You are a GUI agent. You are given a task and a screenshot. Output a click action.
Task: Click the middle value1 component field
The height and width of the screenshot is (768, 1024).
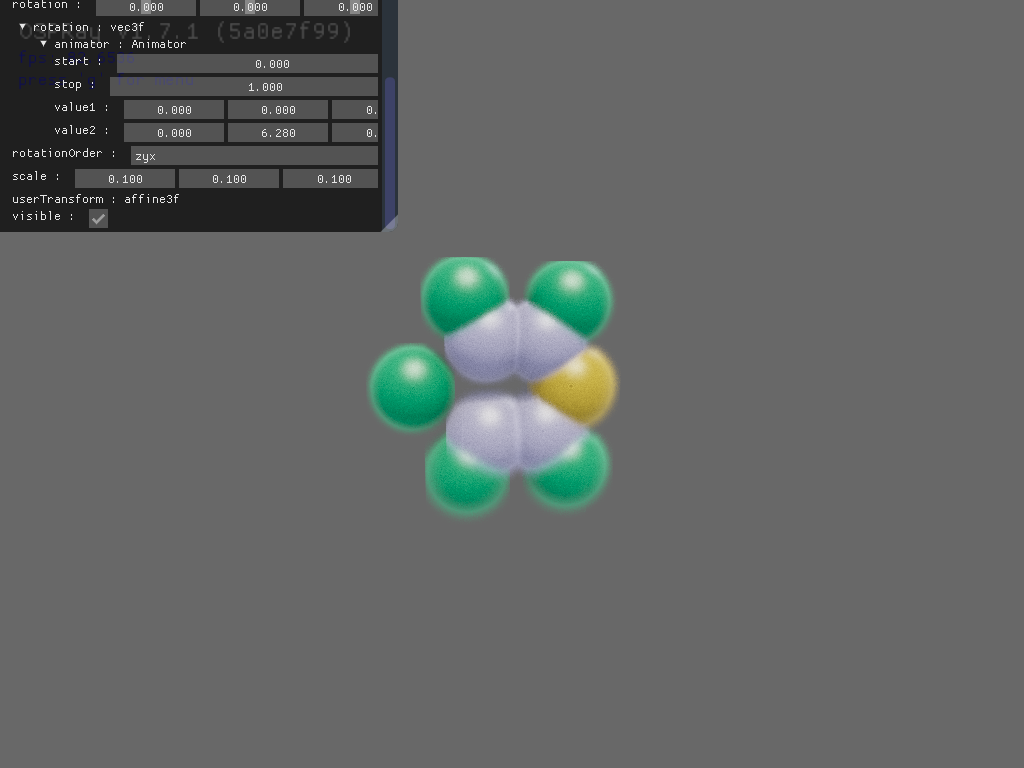pos(277,109)
